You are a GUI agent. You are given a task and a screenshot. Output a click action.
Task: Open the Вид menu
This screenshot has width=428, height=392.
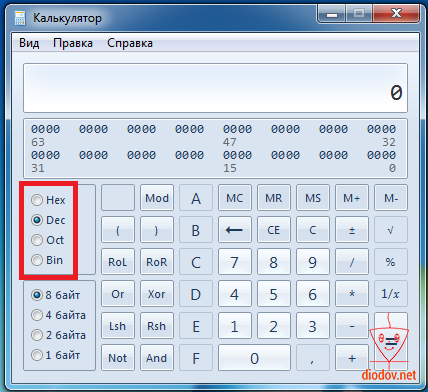point(29,43)
